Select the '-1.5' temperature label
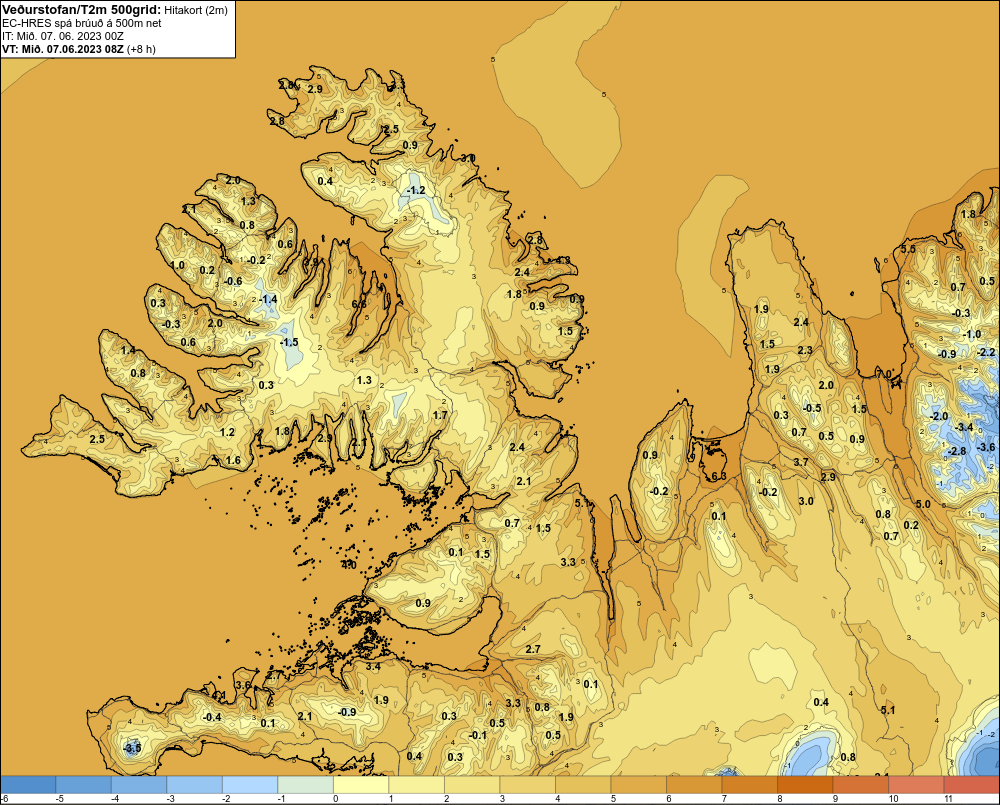 pos(289,343)
